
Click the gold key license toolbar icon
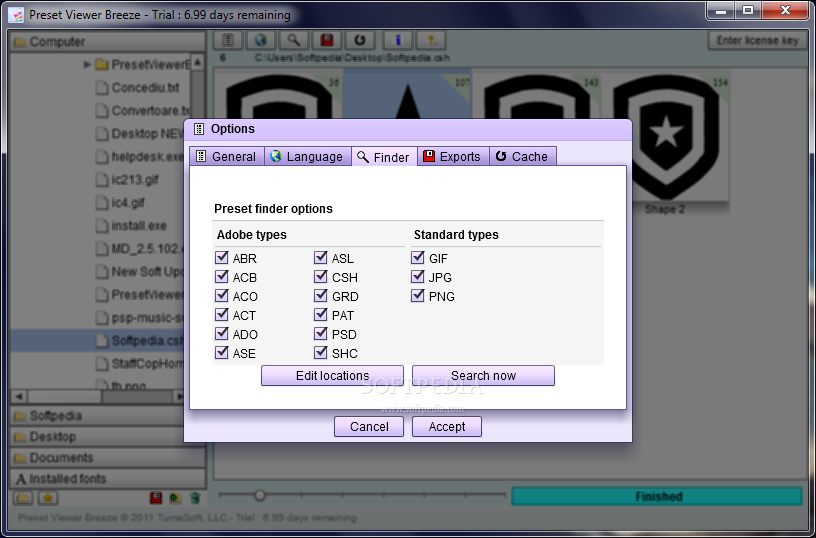[x=431, y=40]
